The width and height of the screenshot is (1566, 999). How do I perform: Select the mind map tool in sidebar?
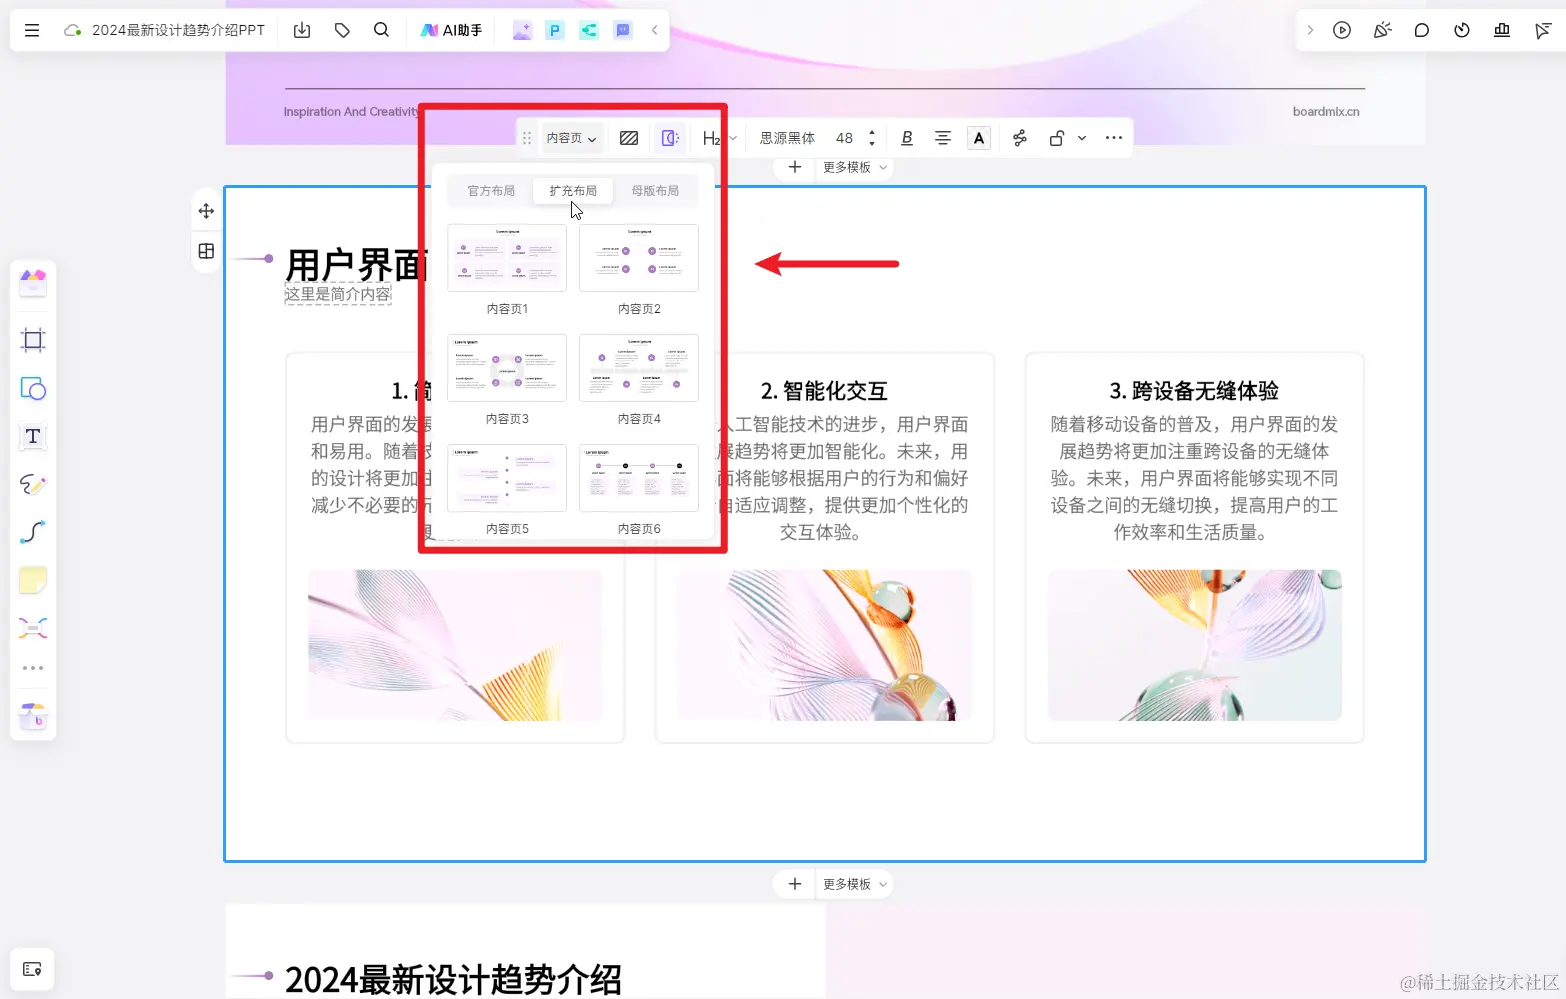[33, 628]
